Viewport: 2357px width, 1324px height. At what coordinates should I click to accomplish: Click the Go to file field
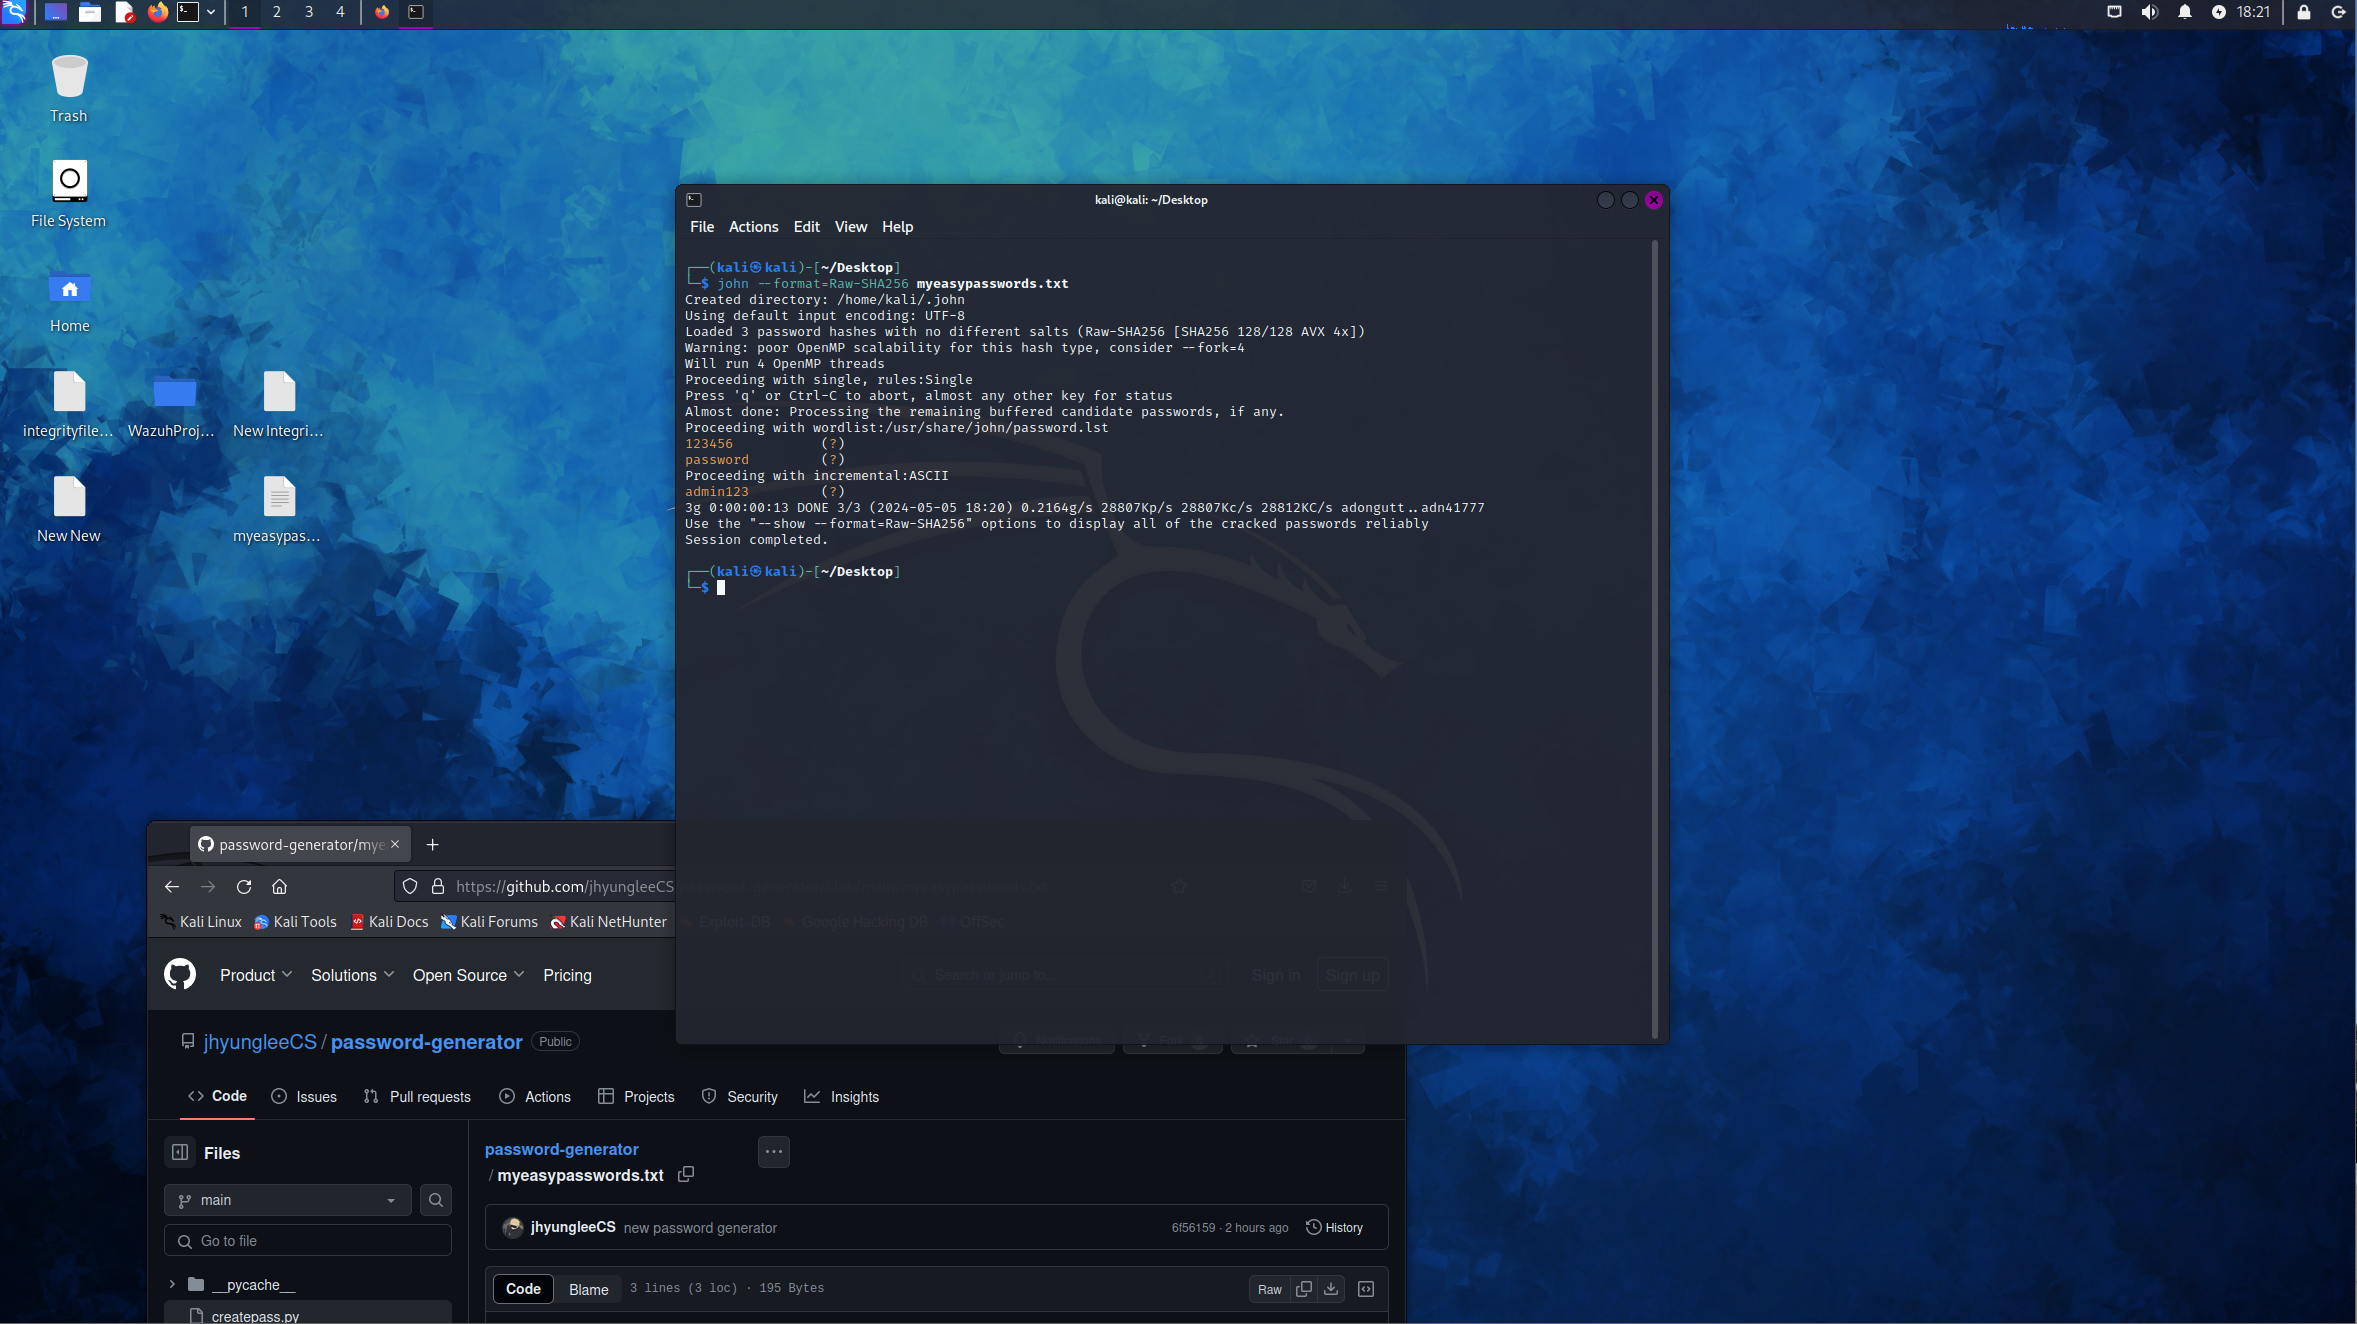(x=308, y=1241)
